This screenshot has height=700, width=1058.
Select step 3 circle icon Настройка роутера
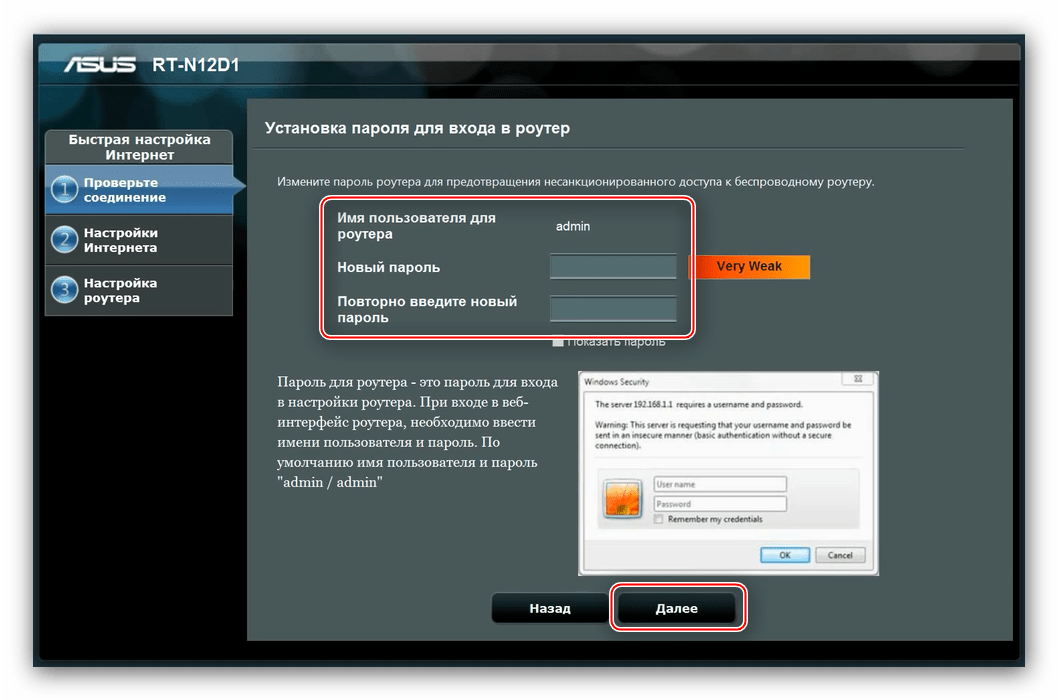coord(65,290)
